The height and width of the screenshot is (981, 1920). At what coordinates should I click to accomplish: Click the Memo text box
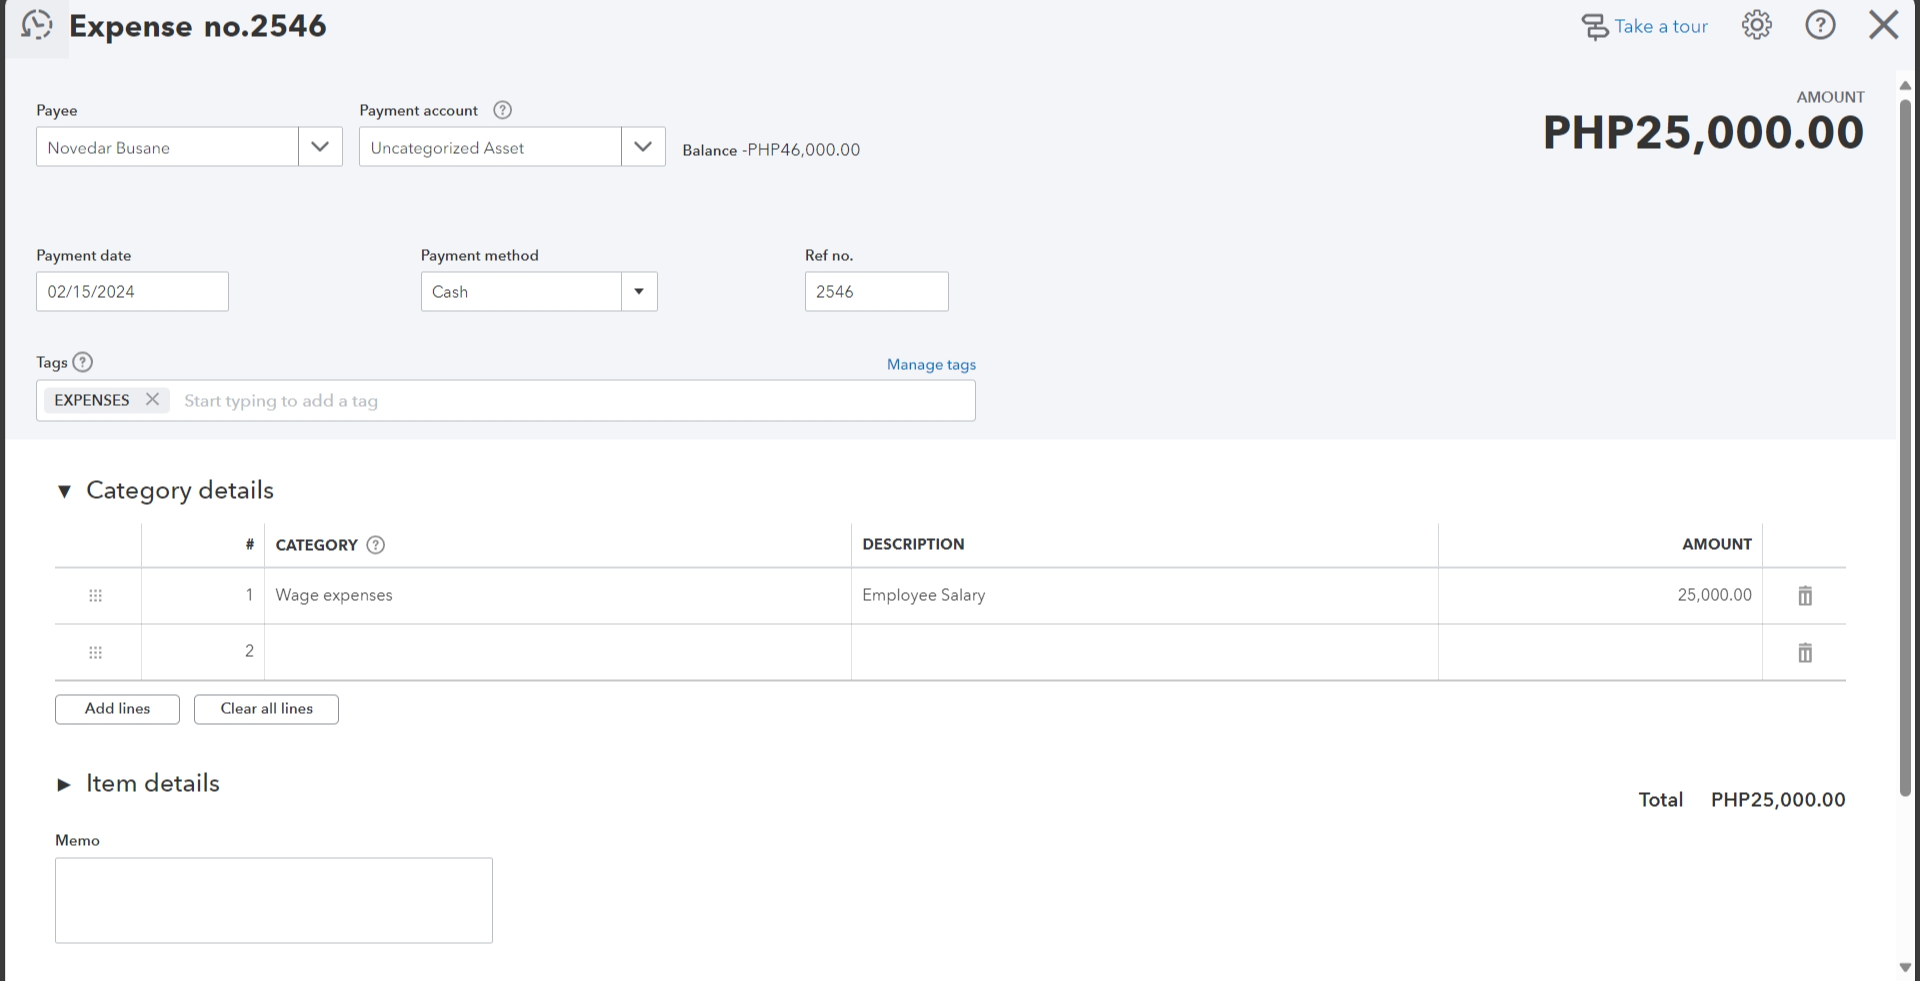pos(274,900)
